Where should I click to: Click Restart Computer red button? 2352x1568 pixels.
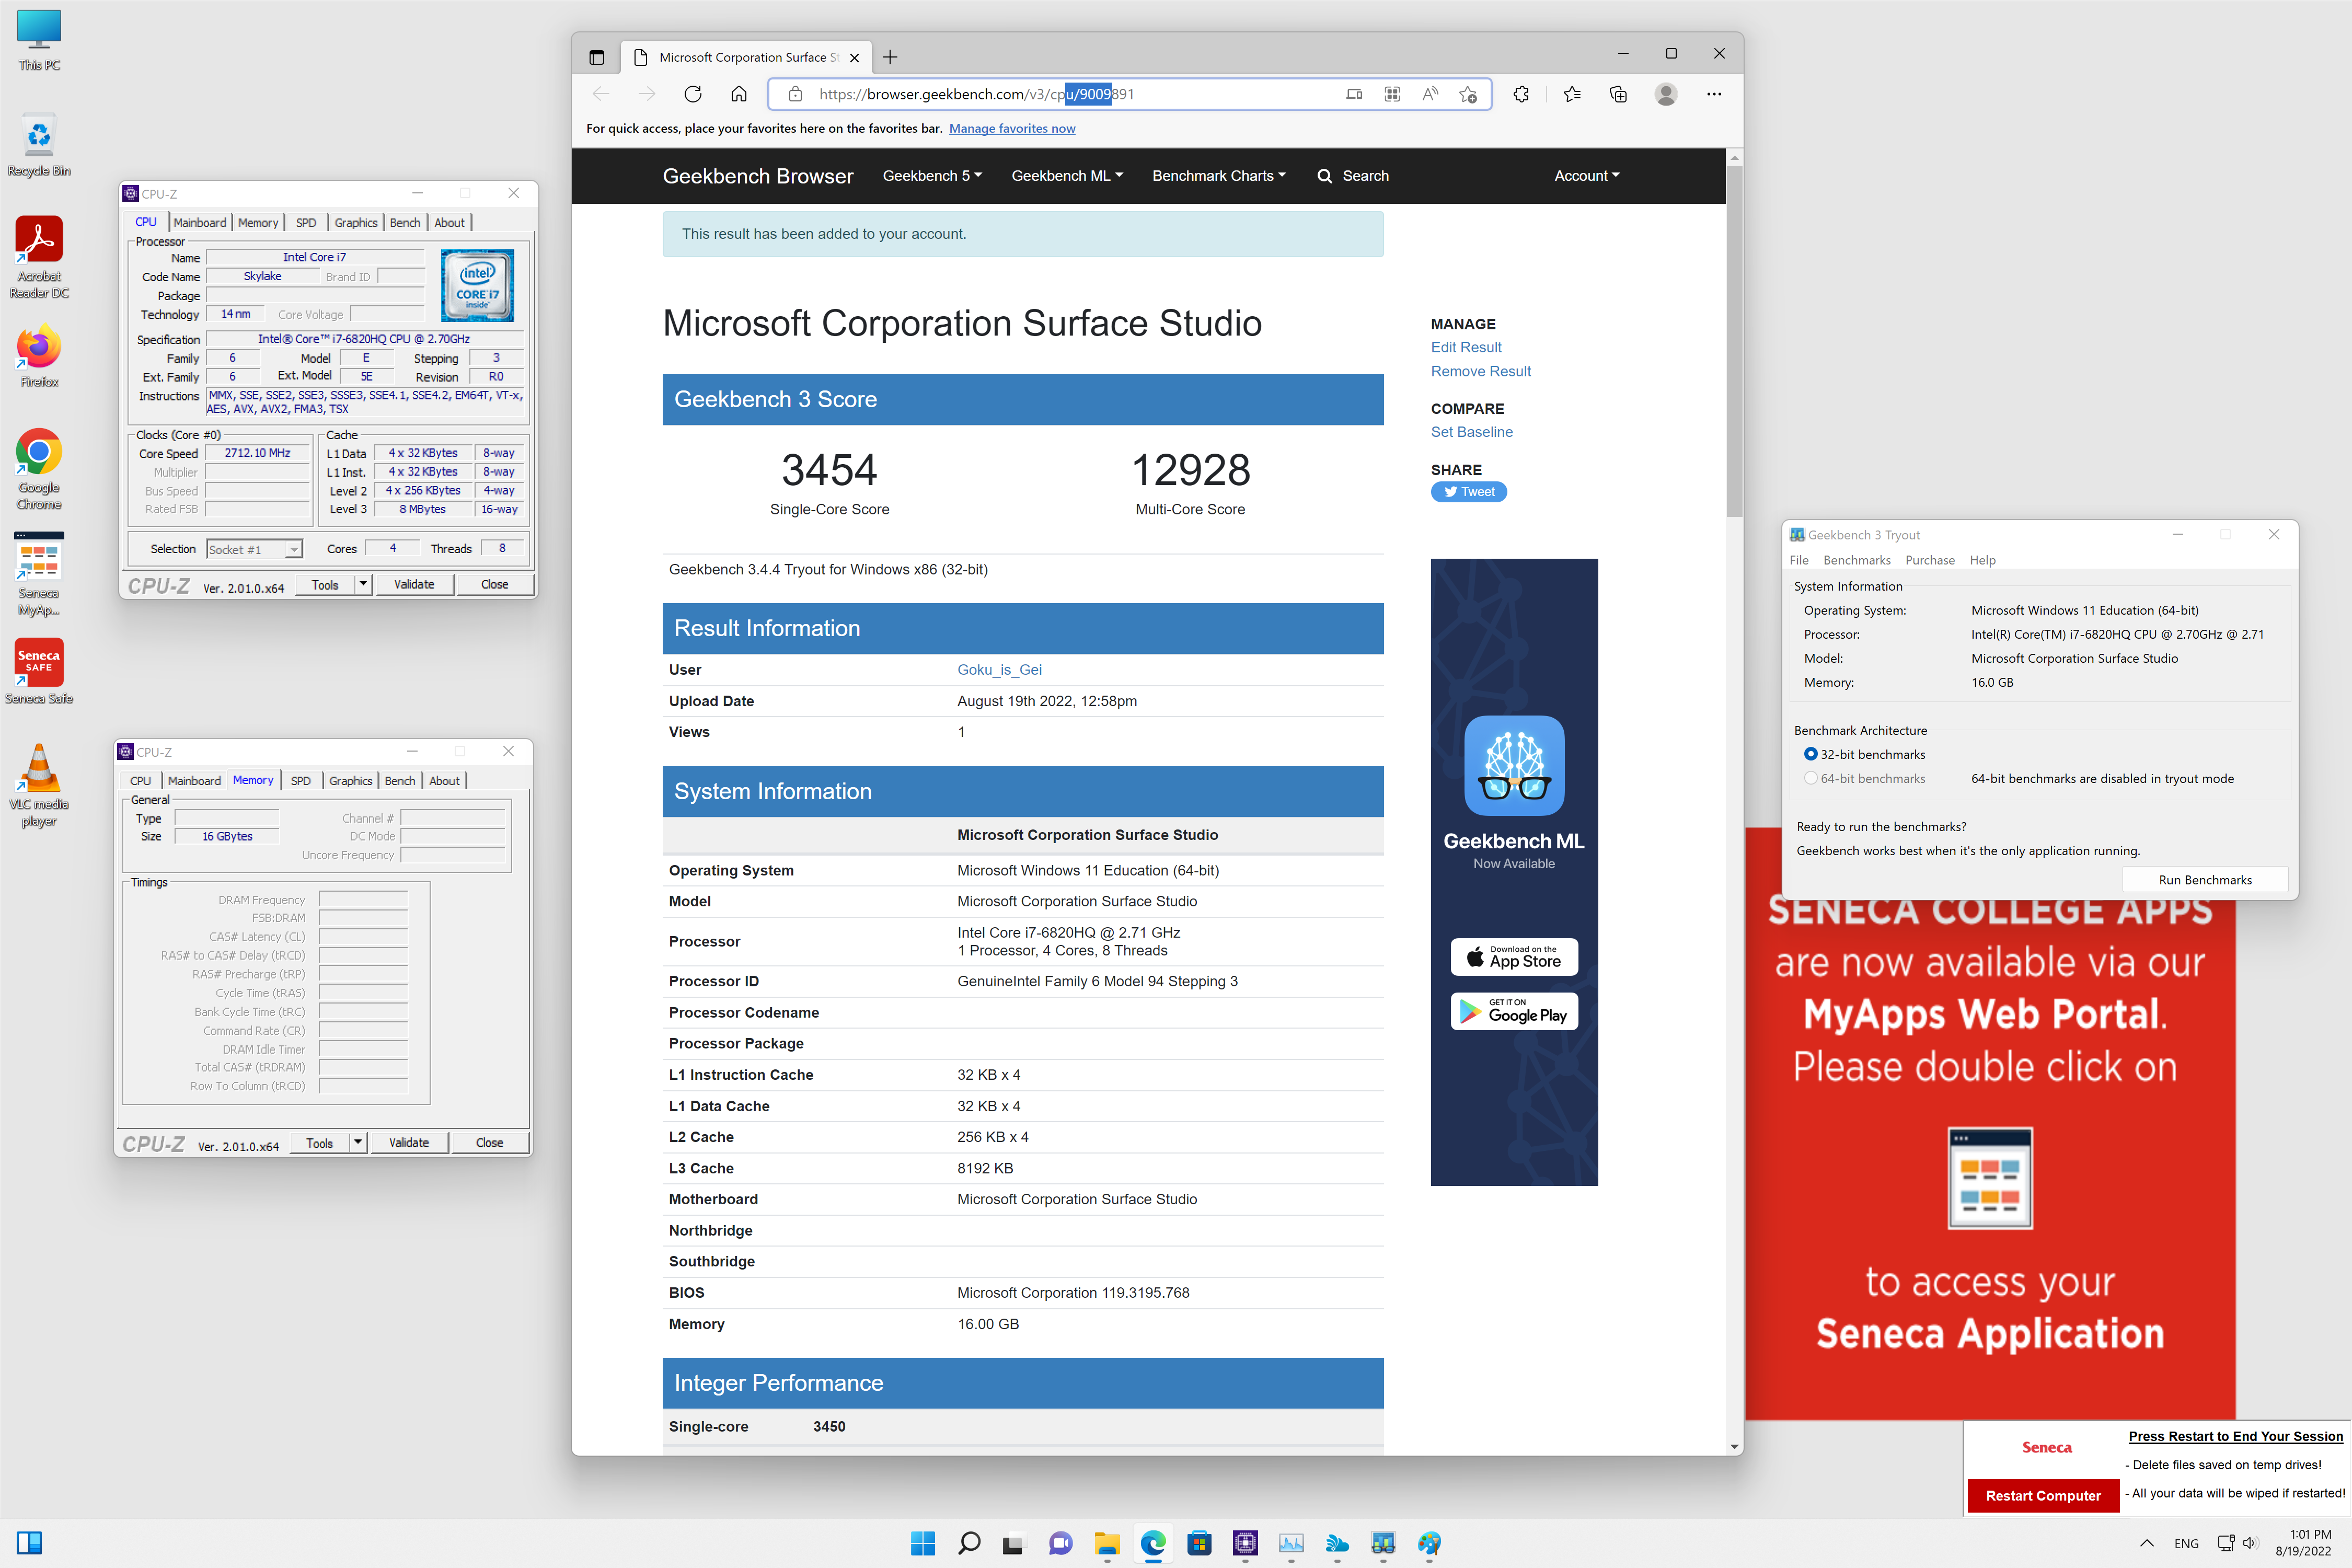pos(2042,1495)
